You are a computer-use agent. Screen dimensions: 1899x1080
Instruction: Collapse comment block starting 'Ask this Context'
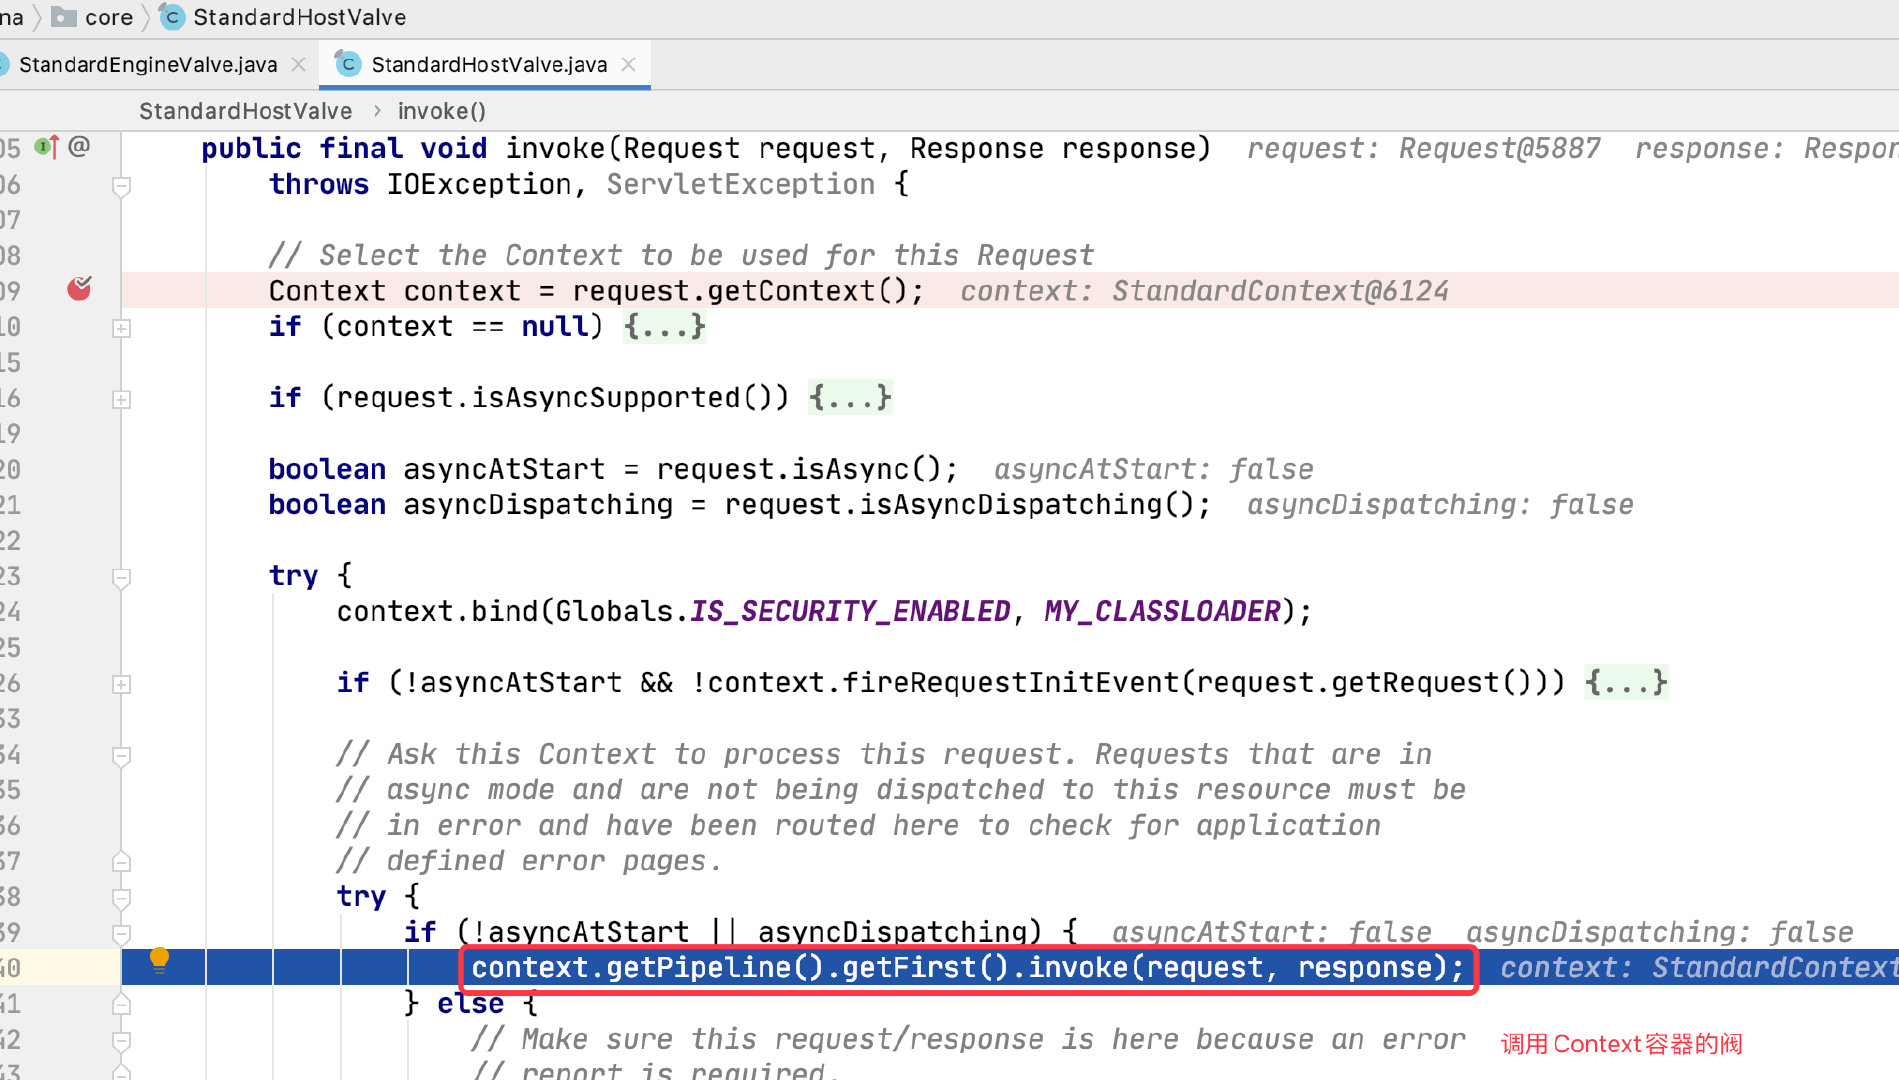121,755
